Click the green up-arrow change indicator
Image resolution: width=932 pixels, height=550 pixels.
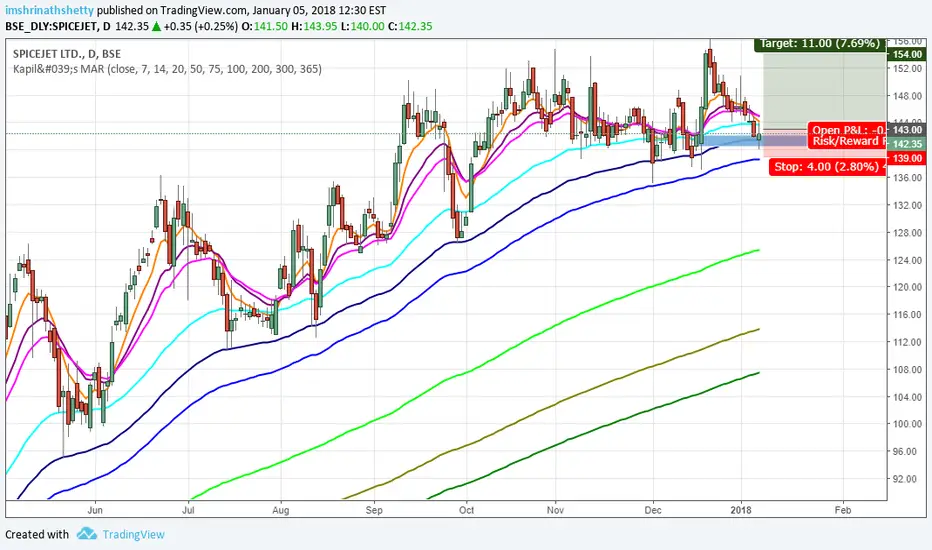click(156, 26)
